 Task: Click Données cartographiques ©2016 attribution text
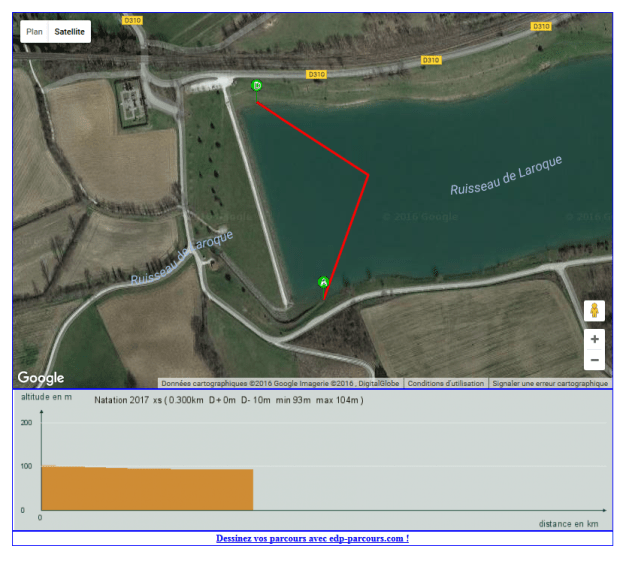[280, 383]
